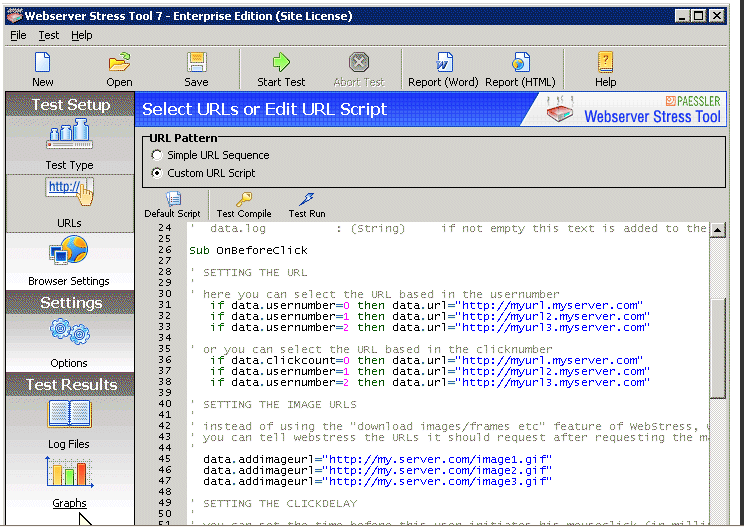Viewport: 744px width, 527px height.
Task: Click line 43 comment about webstress URLs
Action: (448, 437)
